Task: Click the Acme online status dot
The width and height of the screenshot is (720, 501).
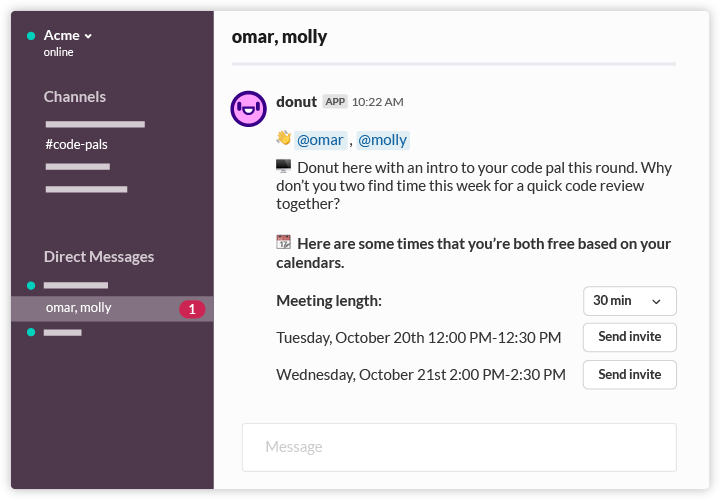Action: (31, 36)
